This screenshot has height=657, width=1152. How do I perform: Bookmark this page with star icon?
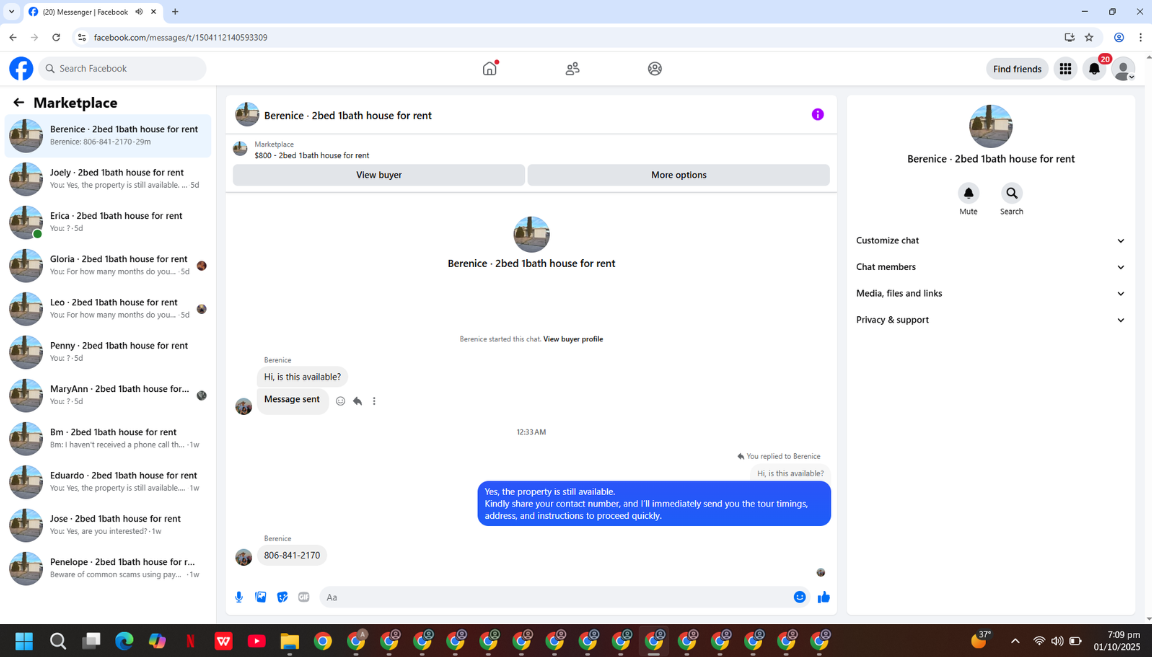(1090, 37)
